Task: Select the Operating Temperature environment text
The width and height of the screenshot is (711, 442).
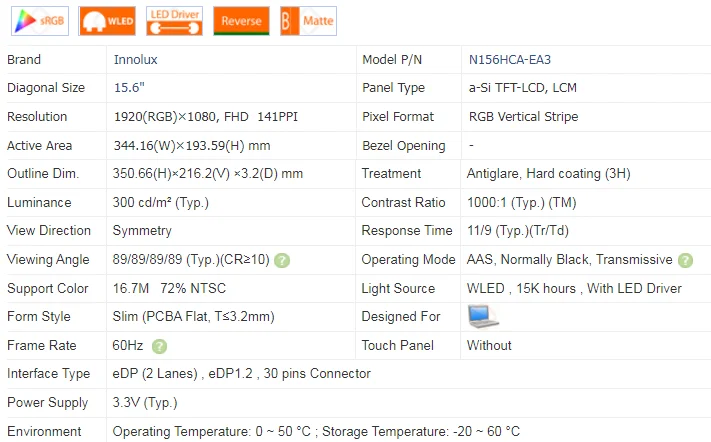Action: click(212, 431)
